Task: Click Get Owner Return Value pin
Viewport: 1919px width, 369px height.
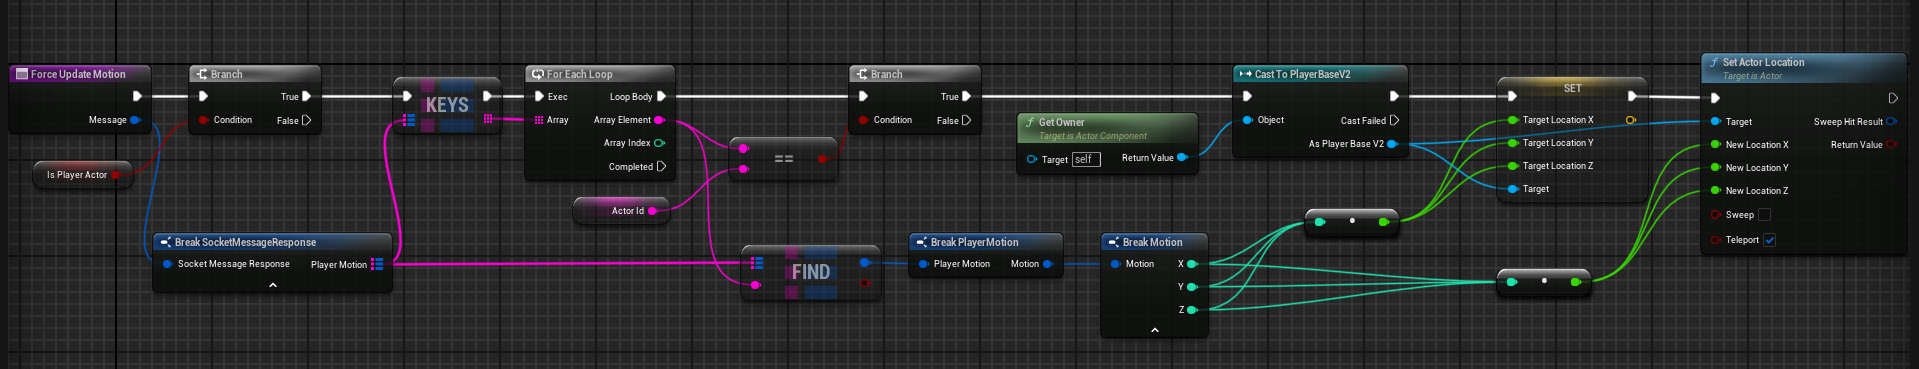Action: tap(1182, 158)
